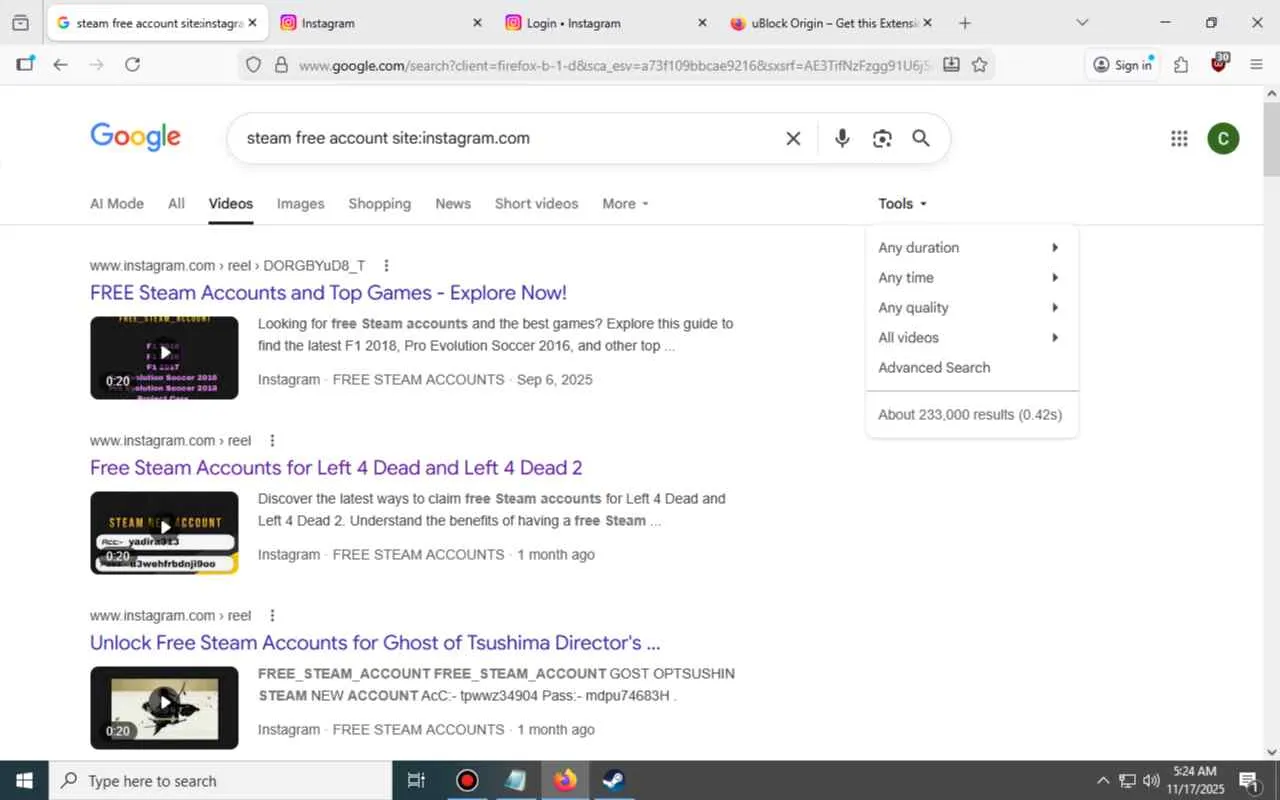Image resolution: width=1280 pixels, height=800 pixels.
Task: Open the Firefox extensions puzzle icon
Action: point(1181,65)
